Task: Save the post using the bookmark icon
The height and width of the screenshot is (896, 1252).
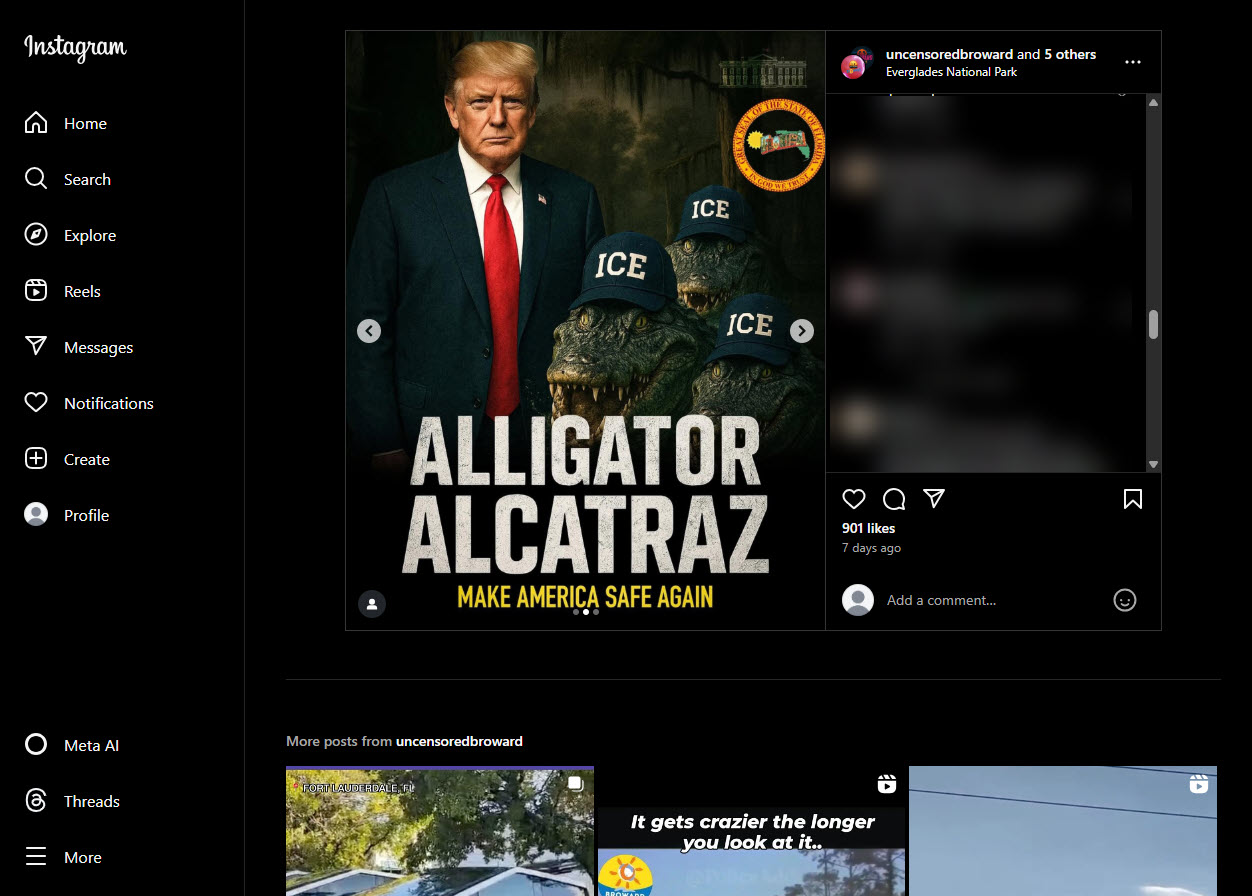Action: [x=1132, y=498]
